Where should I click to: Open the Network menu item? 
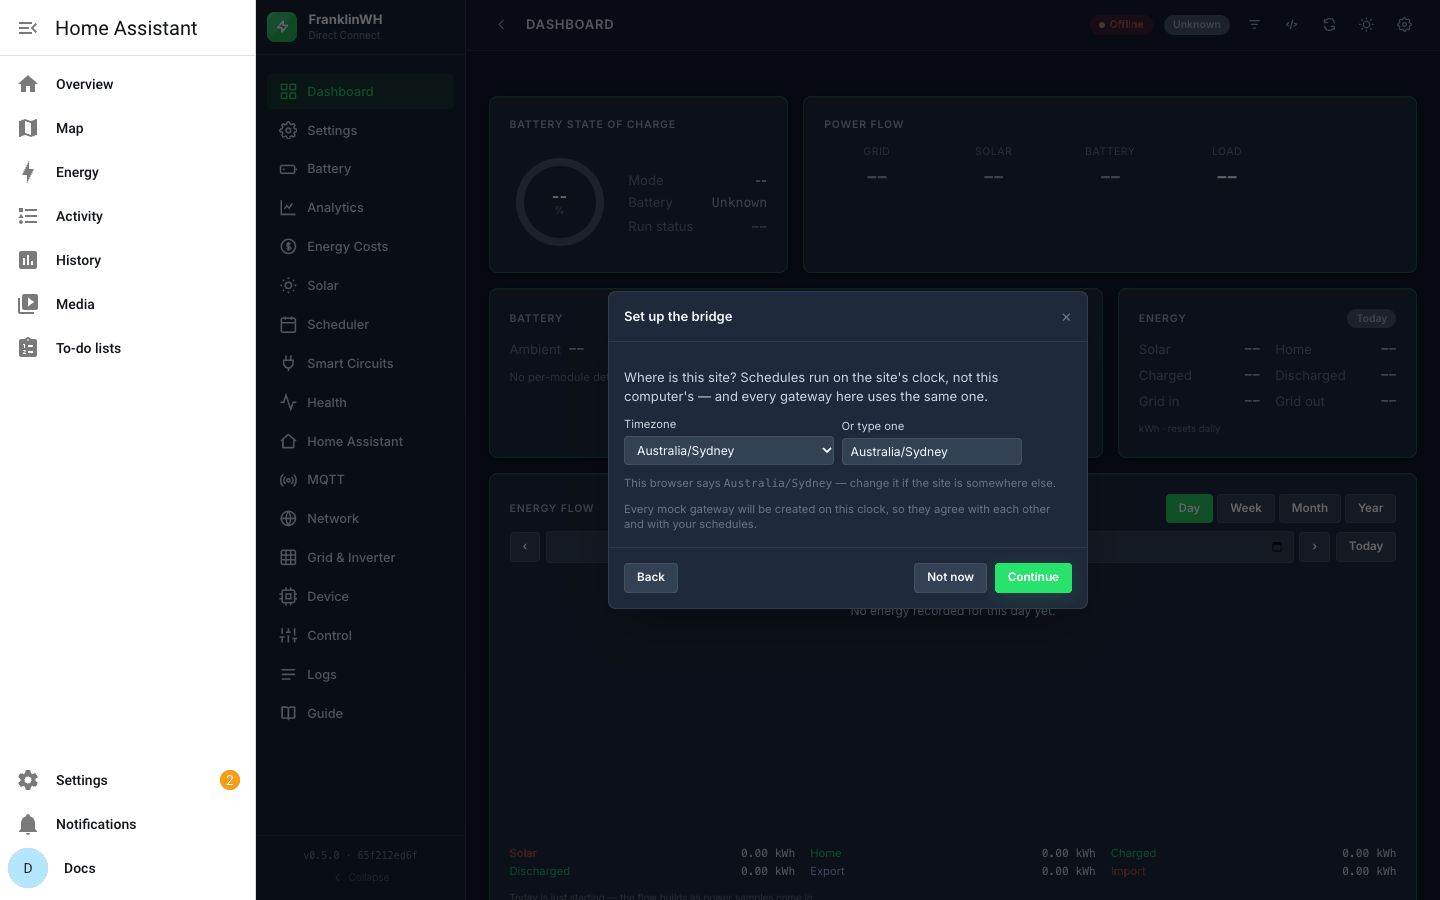[360, 519]
